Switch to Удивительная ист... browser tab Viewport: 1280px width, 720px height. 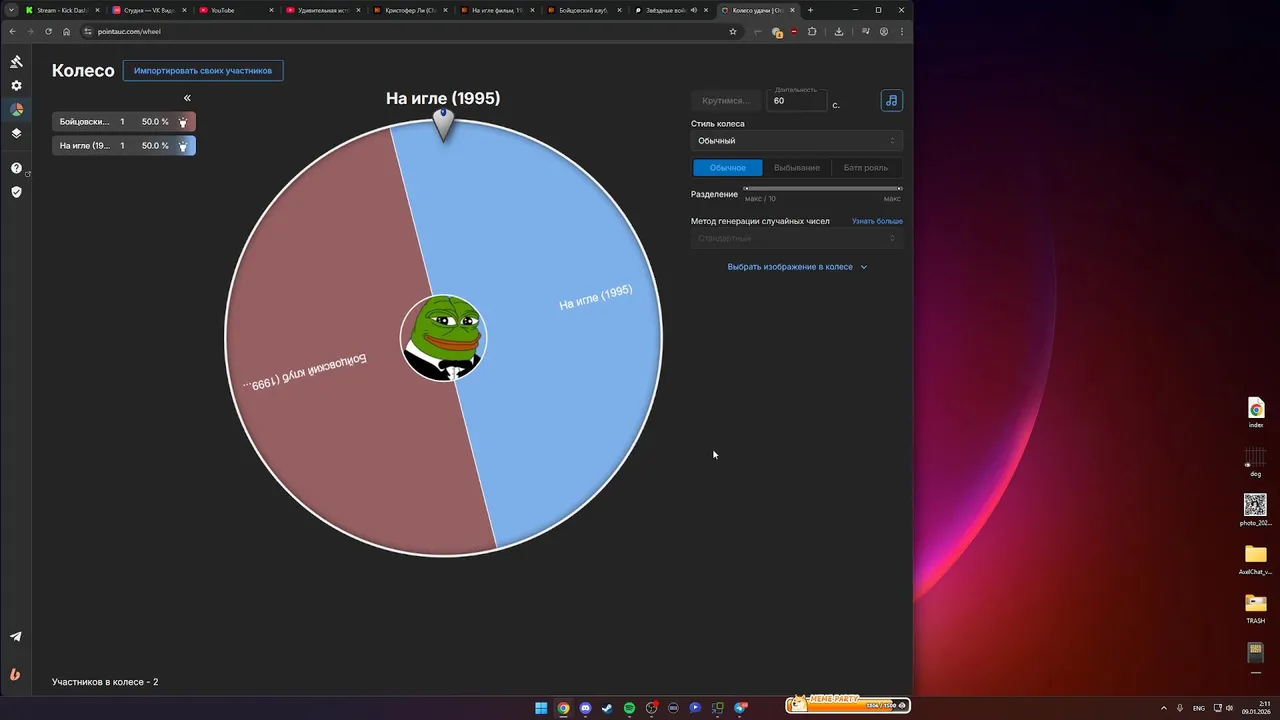tap(322, 10)
